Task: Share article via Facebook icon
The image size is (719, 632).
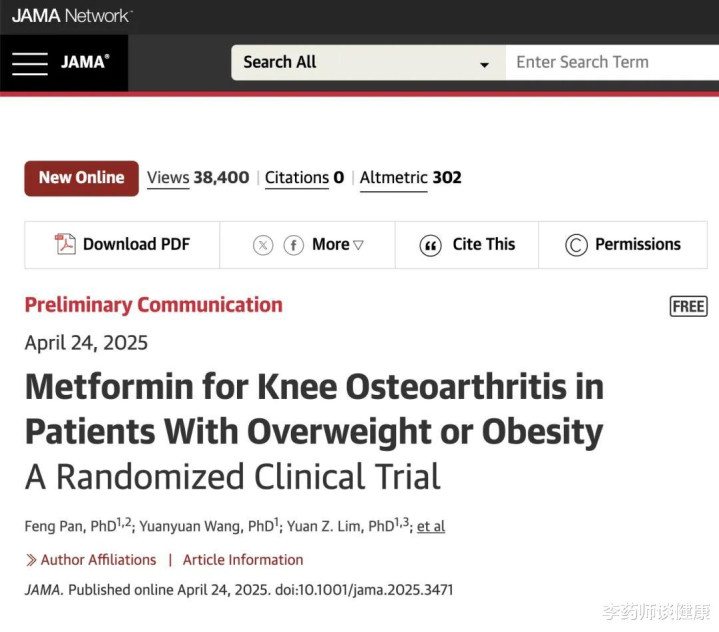Action: (293, 245)
